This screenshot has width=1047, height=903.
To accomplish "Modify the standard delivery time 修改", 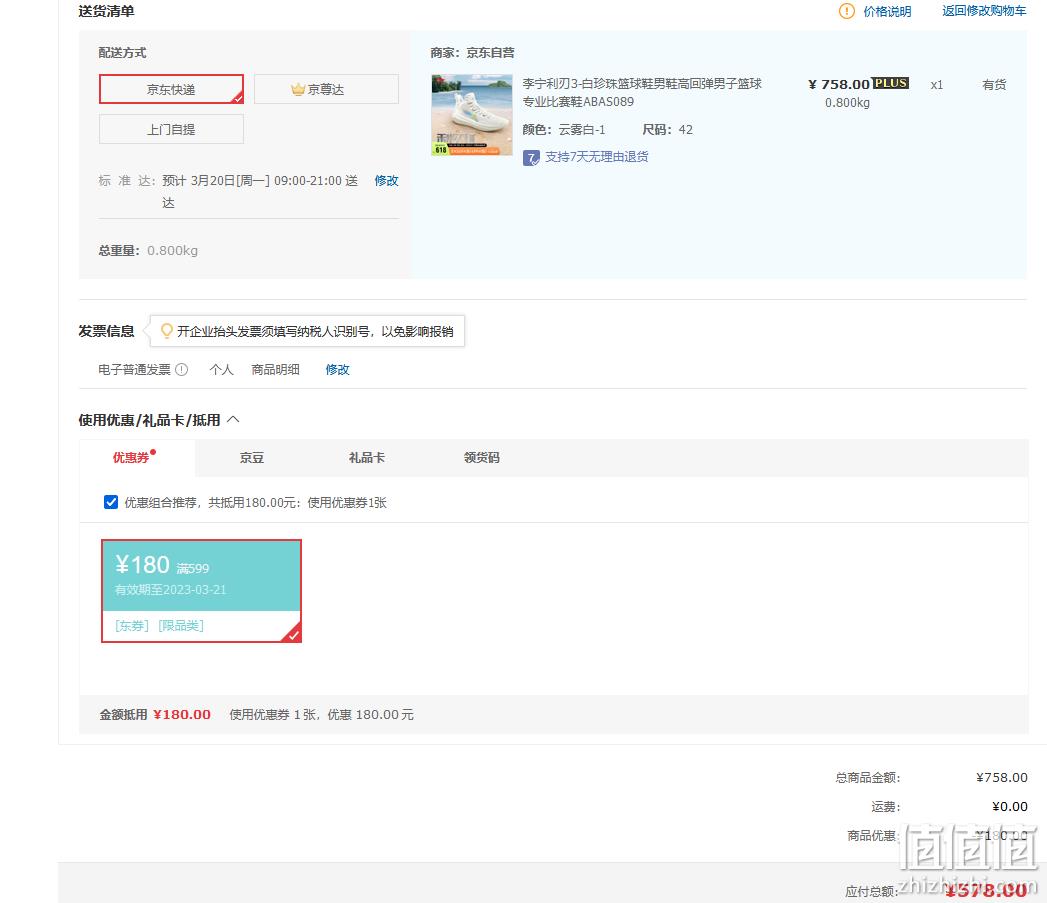I will (386, 180).
